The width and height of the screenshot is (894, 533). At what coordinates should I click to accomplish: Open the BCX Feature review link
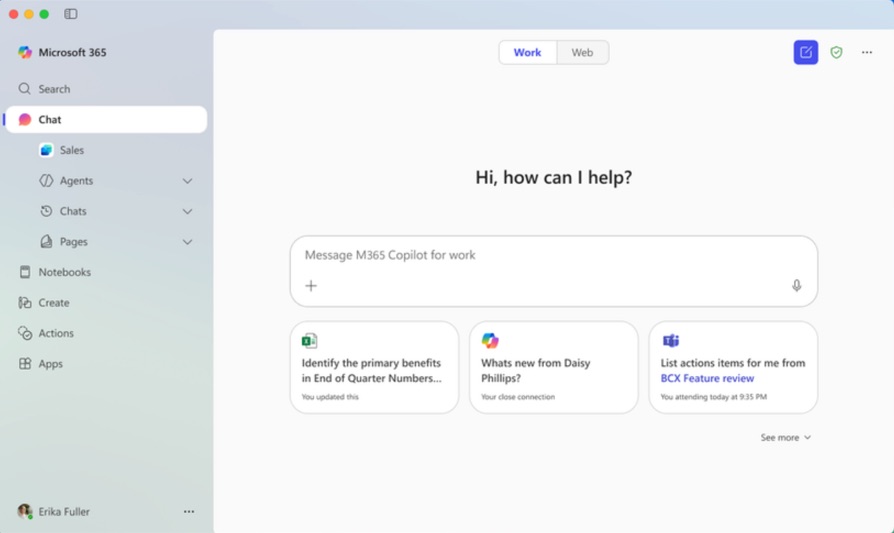coord(707,379)
